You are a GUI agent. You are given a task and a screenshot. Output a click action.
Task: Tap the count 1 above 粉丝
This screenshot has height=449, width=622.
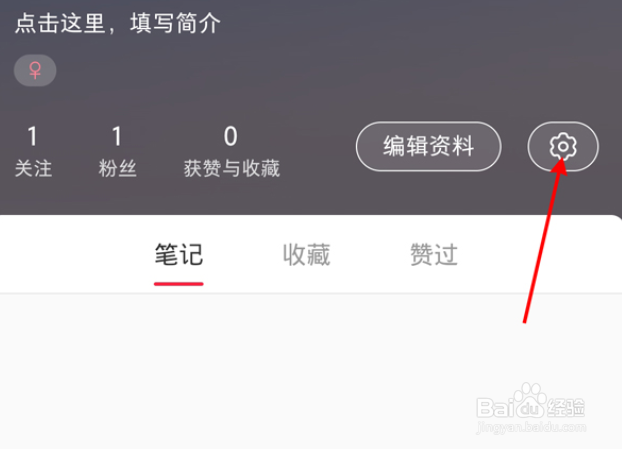[117, 136]
